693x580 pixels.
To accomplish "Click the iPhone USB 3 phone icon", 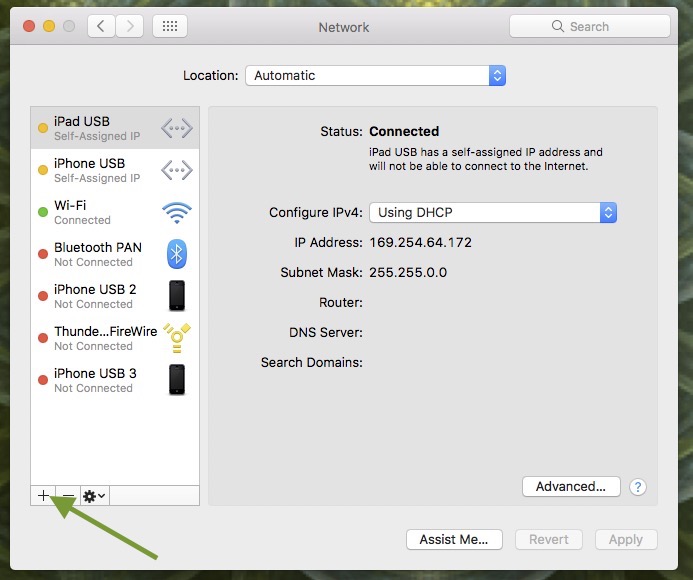I will pyautogui.click(x=177, y=379).
